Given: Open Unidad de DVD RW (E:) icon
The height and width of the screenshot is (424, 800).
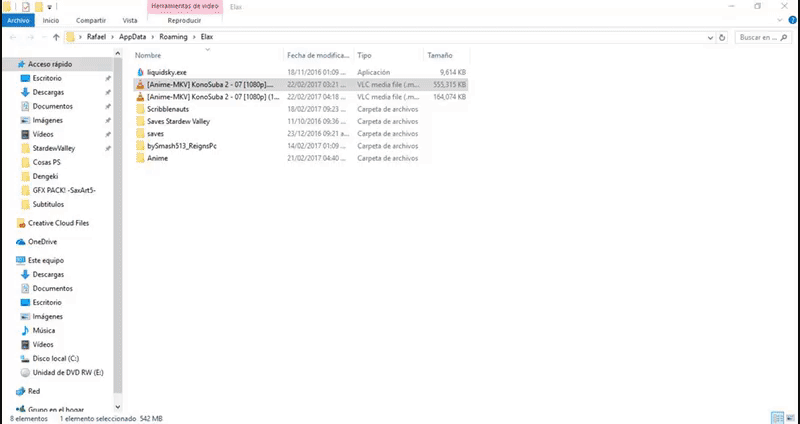Looking at the screenshot, I should click(25, 372).
